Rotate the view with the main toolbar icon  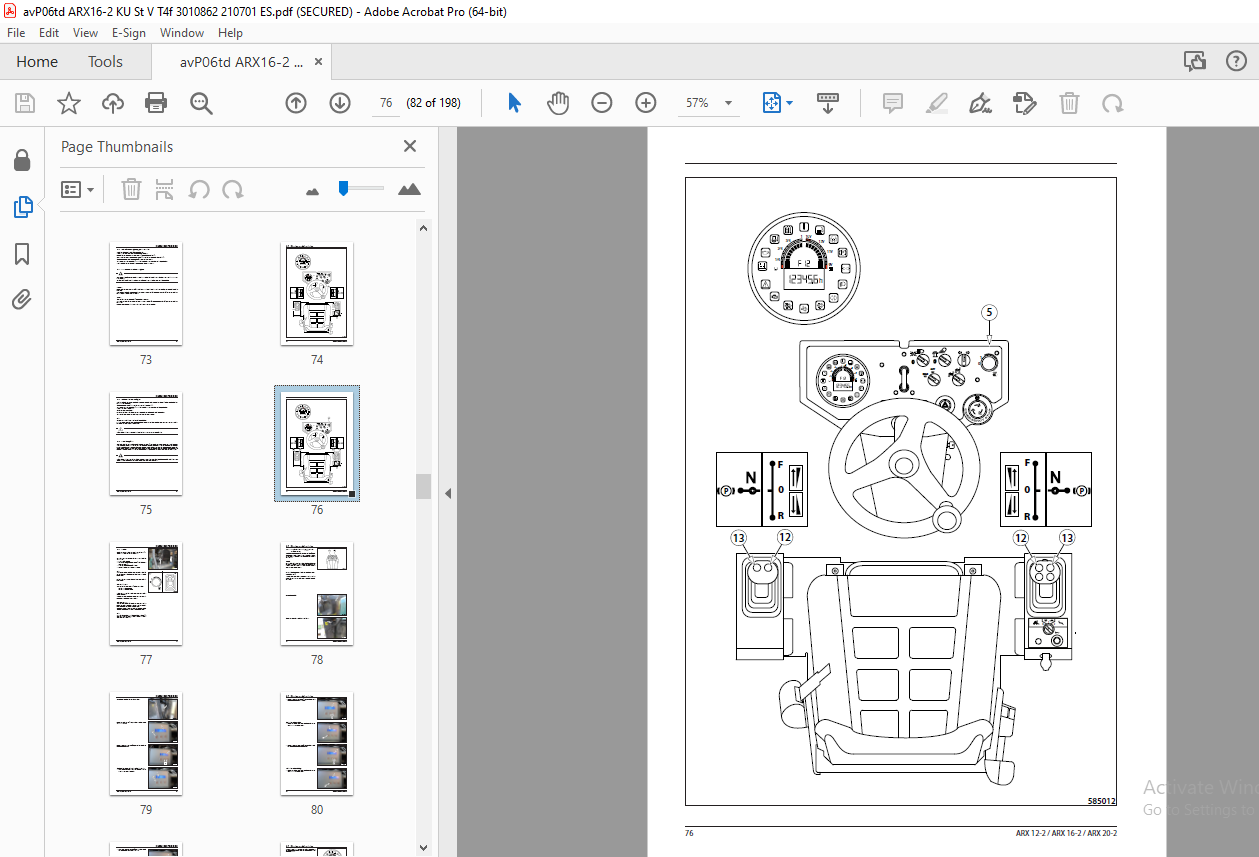tap(1112, 103)
